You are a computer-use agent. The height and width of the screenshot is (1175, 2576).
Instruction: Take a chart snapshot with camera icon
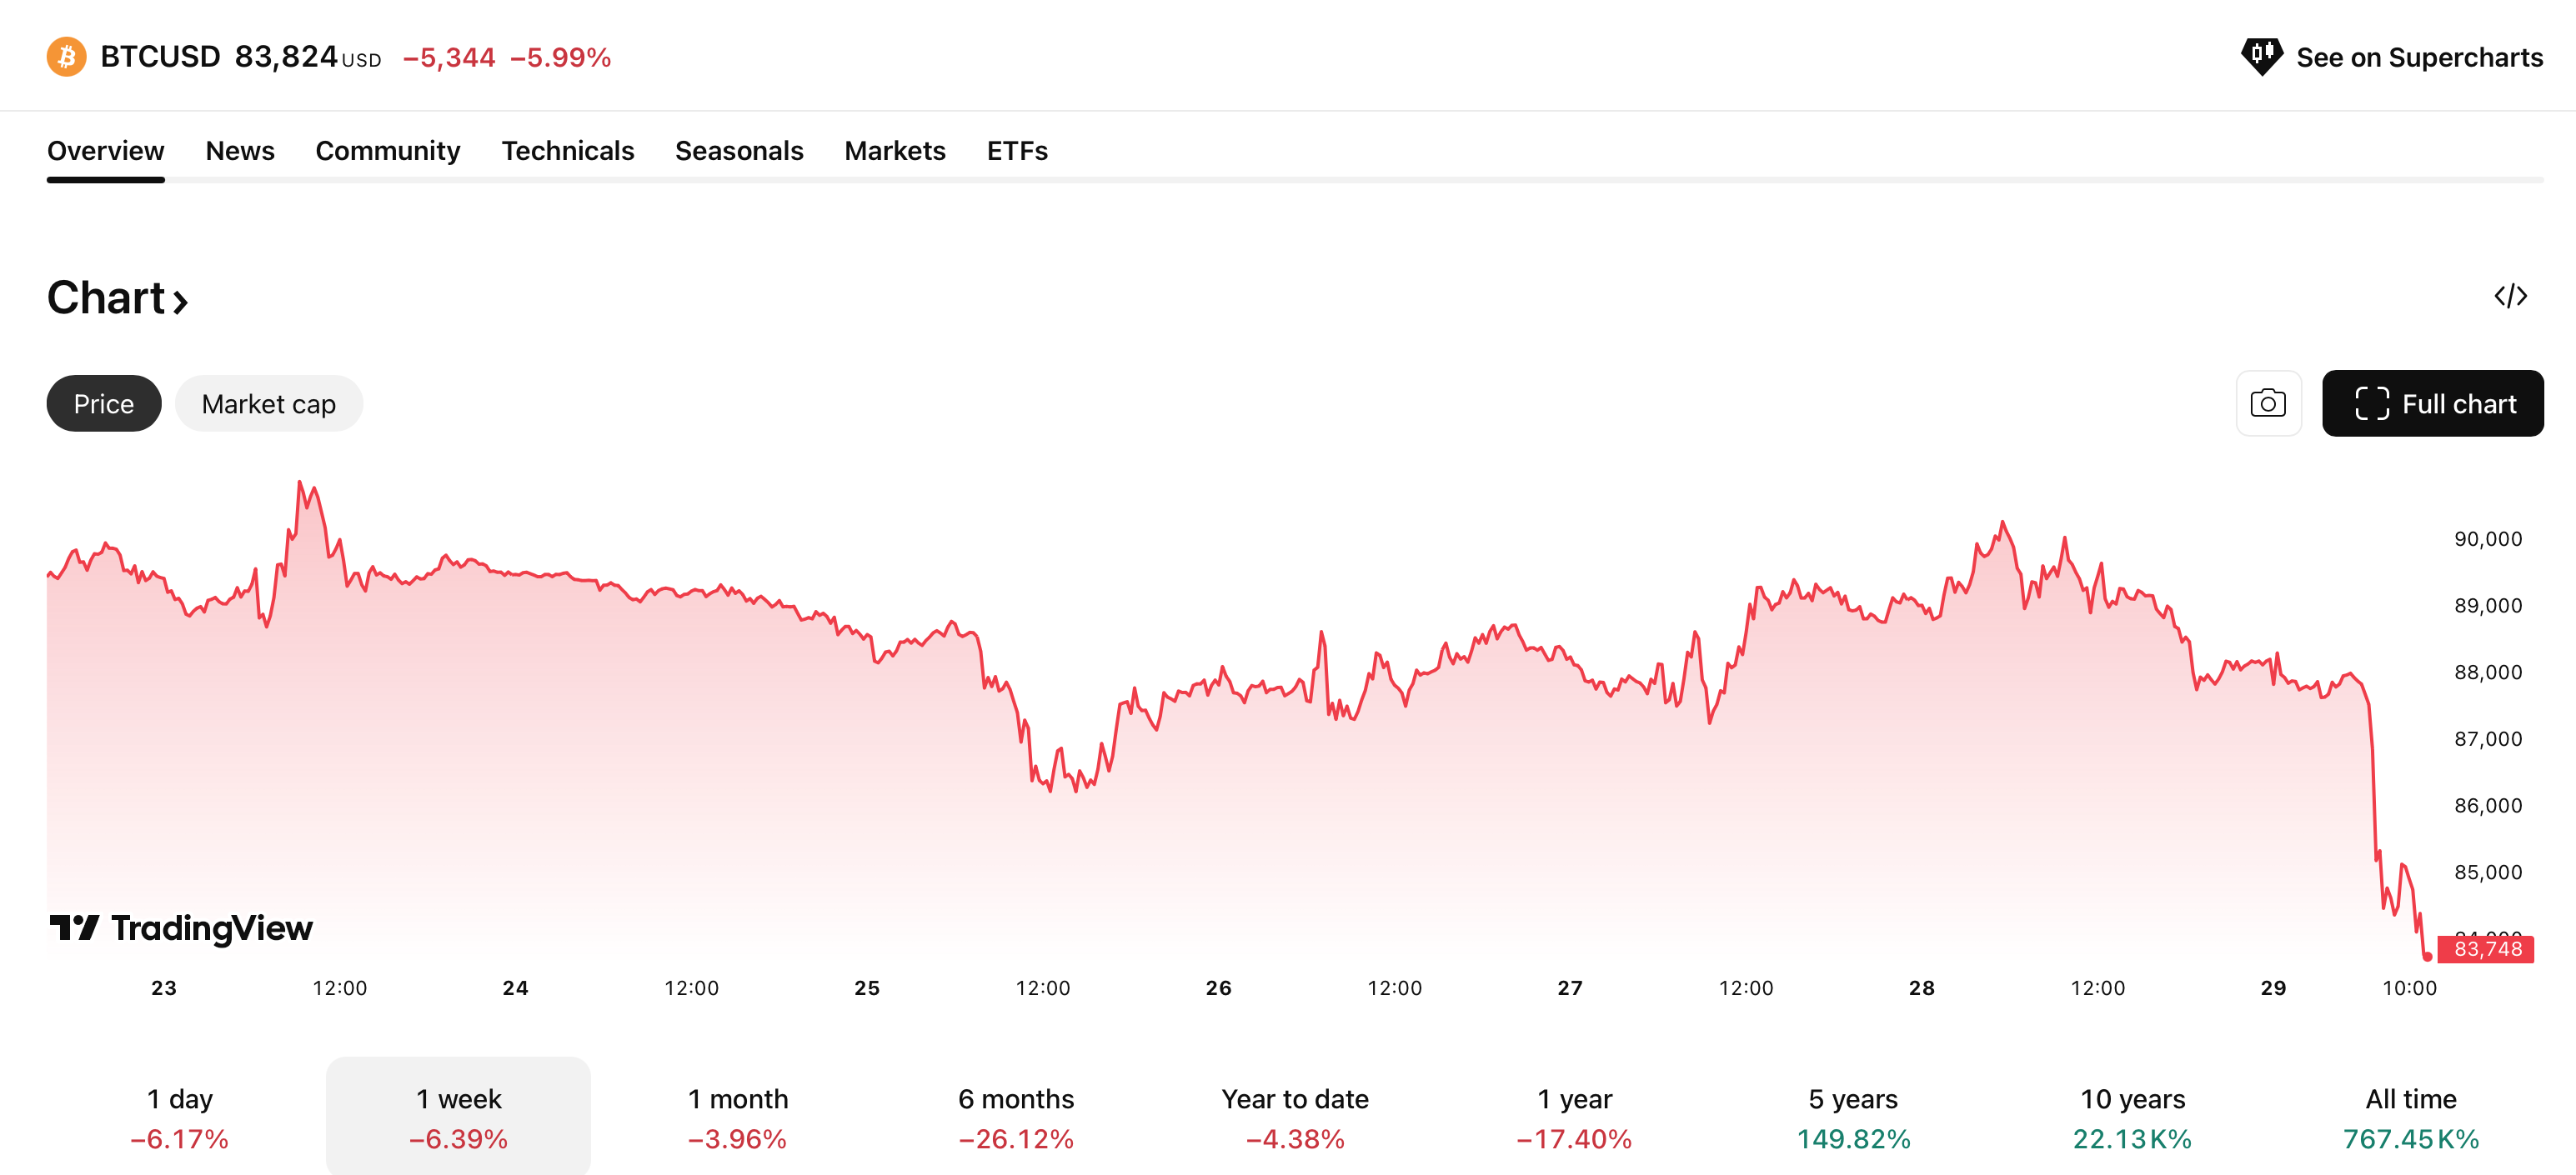pyautogui.click(x=2267, y=403)
